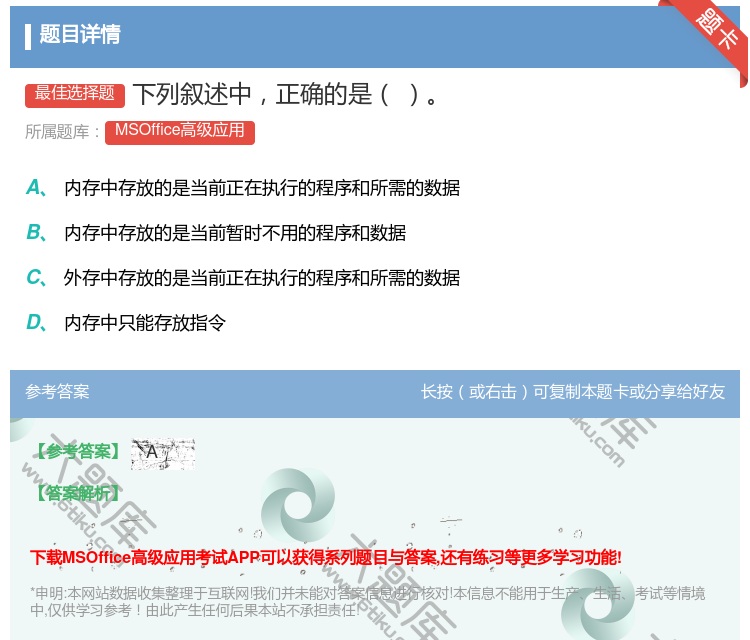Click the 【答案解析】 green label

coord(78,493)
